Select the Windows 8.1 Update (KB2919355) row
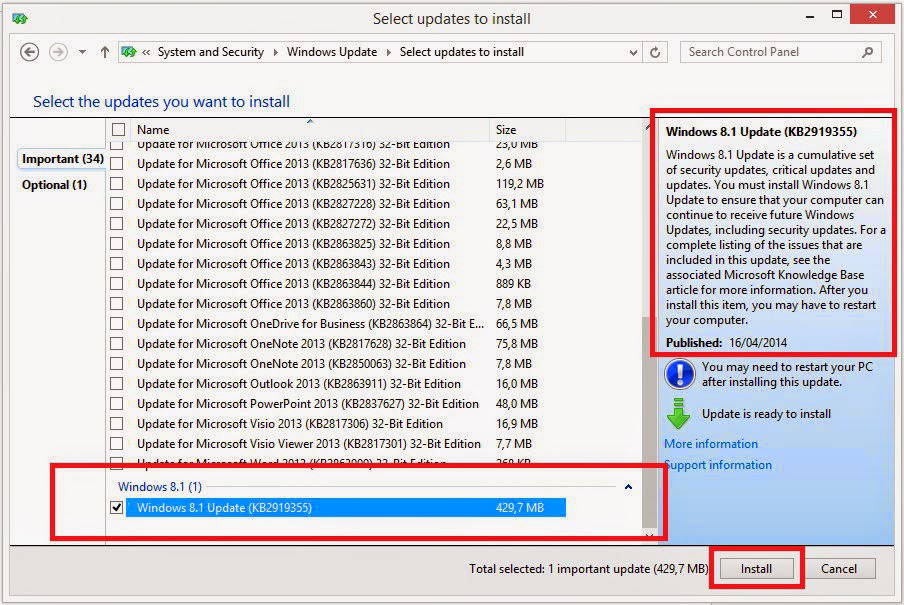This screenshot has width=904, height=605. point(345,508)
